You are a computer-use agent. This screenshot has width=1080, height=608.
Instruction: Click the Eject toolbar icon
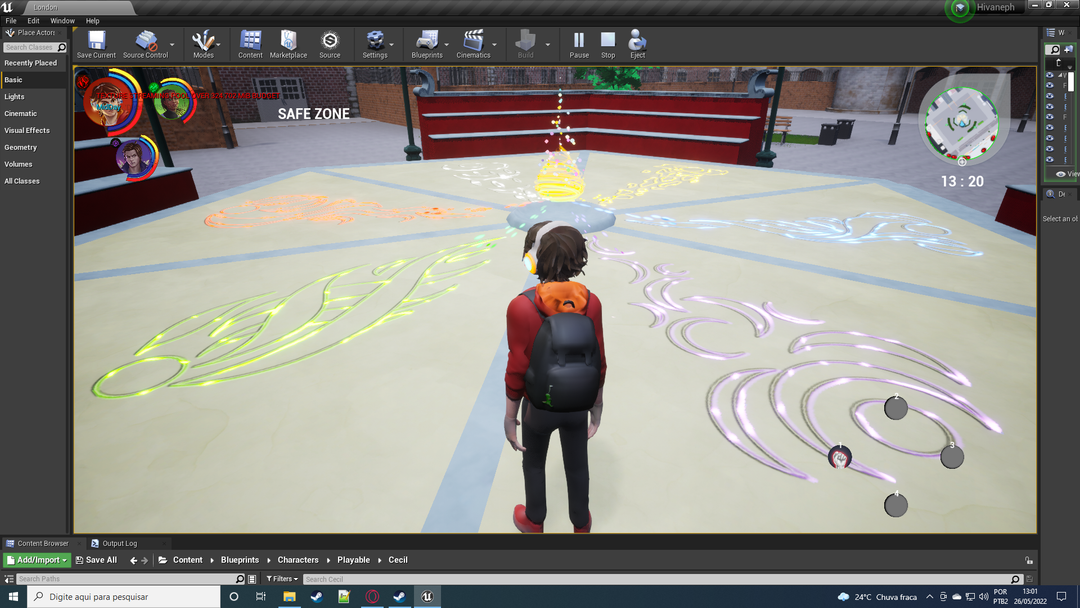click(637, 41)
